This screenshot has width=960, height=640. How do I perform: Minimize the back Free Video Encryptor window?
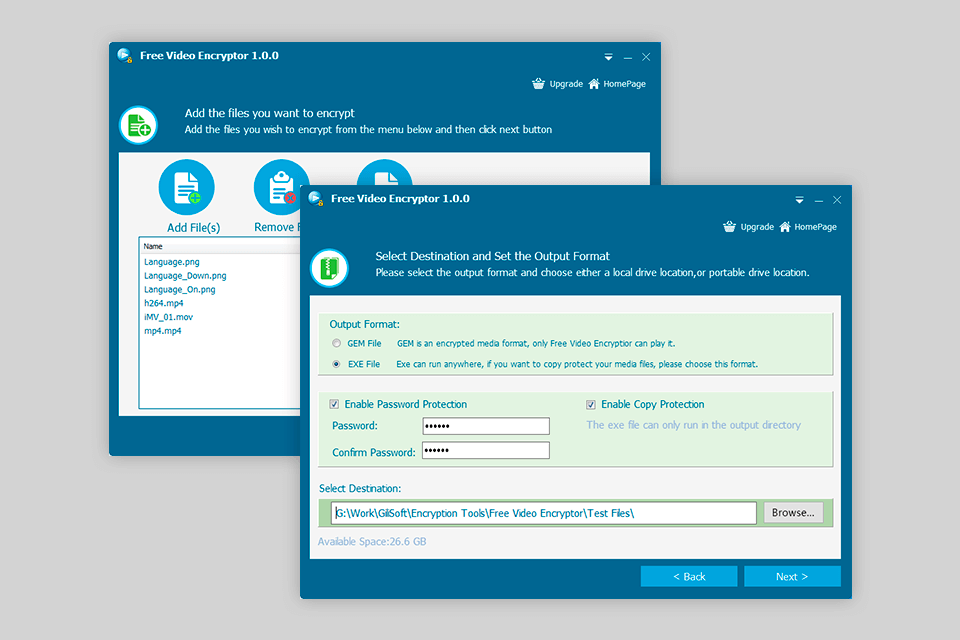coord(628,57)
